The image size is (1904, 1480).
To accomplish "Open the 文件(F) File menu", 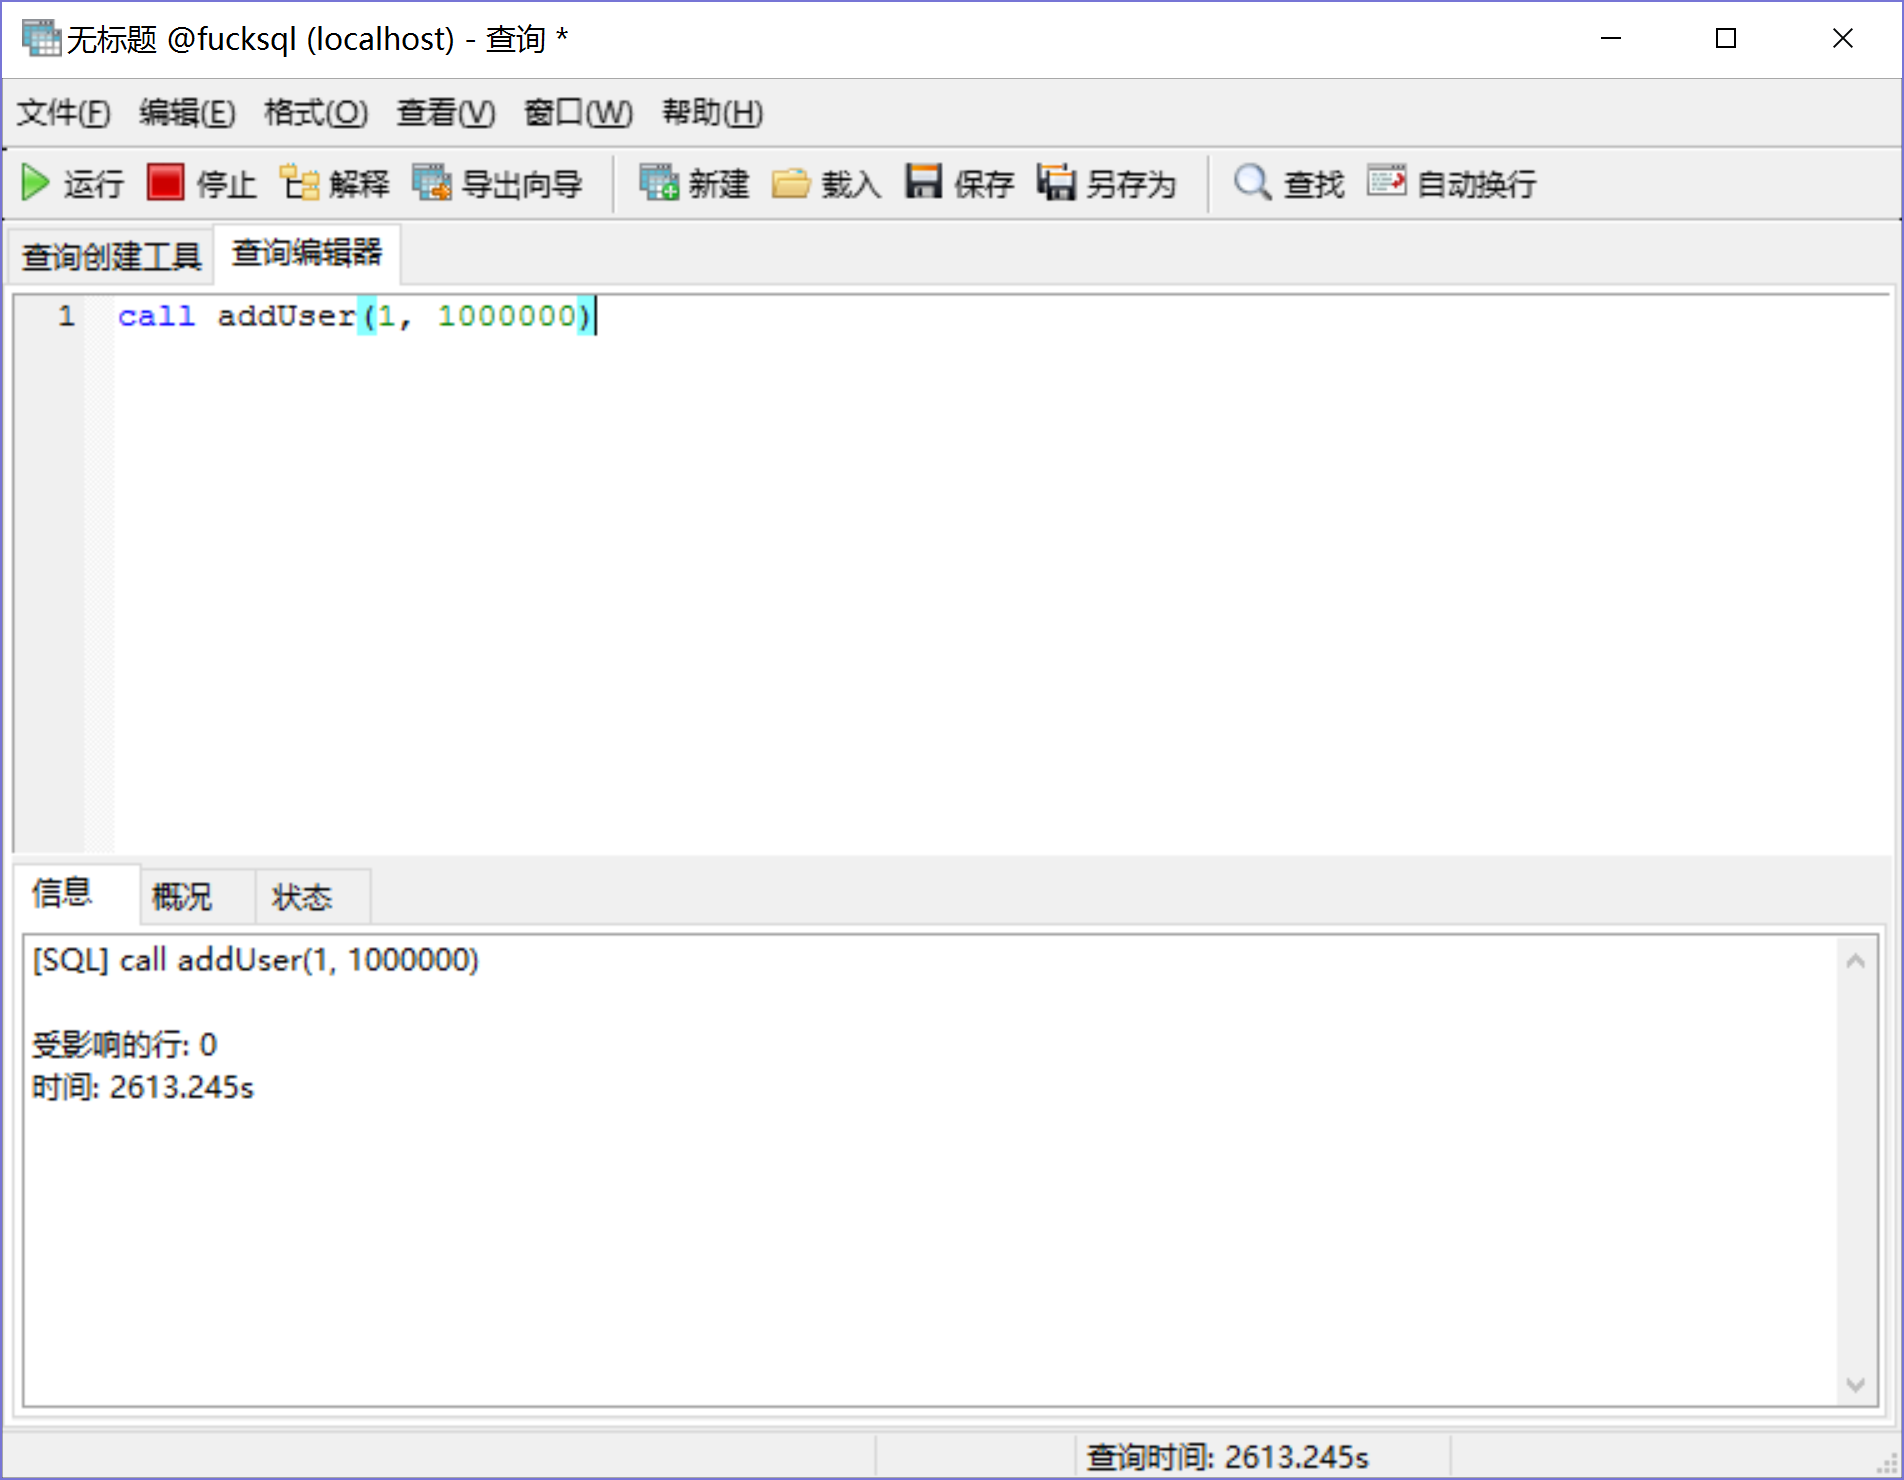I will click(x=64, y=113).
